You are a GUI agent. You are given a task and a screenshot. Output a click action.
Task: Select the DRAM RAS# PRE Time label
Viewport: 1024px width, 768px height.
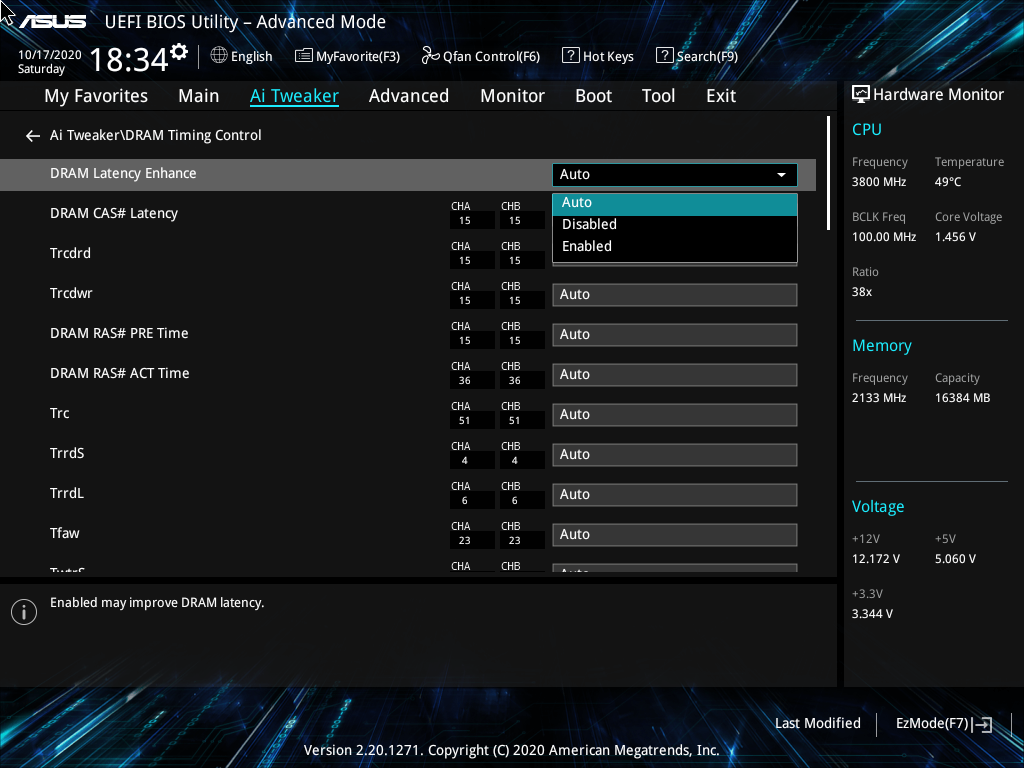point(119,334)
